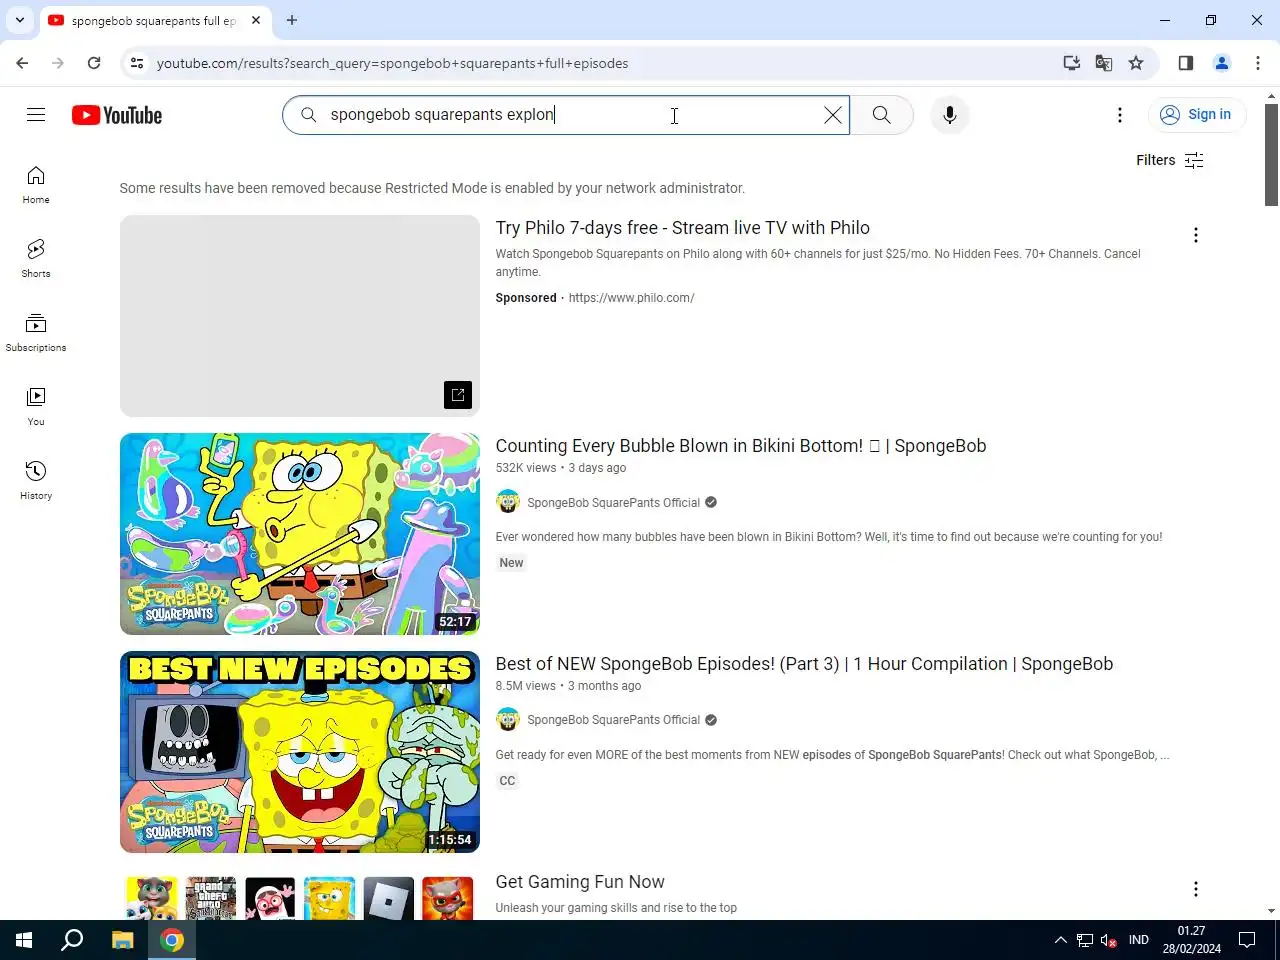Open the network icon in system tray
Image resolution: width=1280 pixels, height=960 pixels.
coord(1085,940)
